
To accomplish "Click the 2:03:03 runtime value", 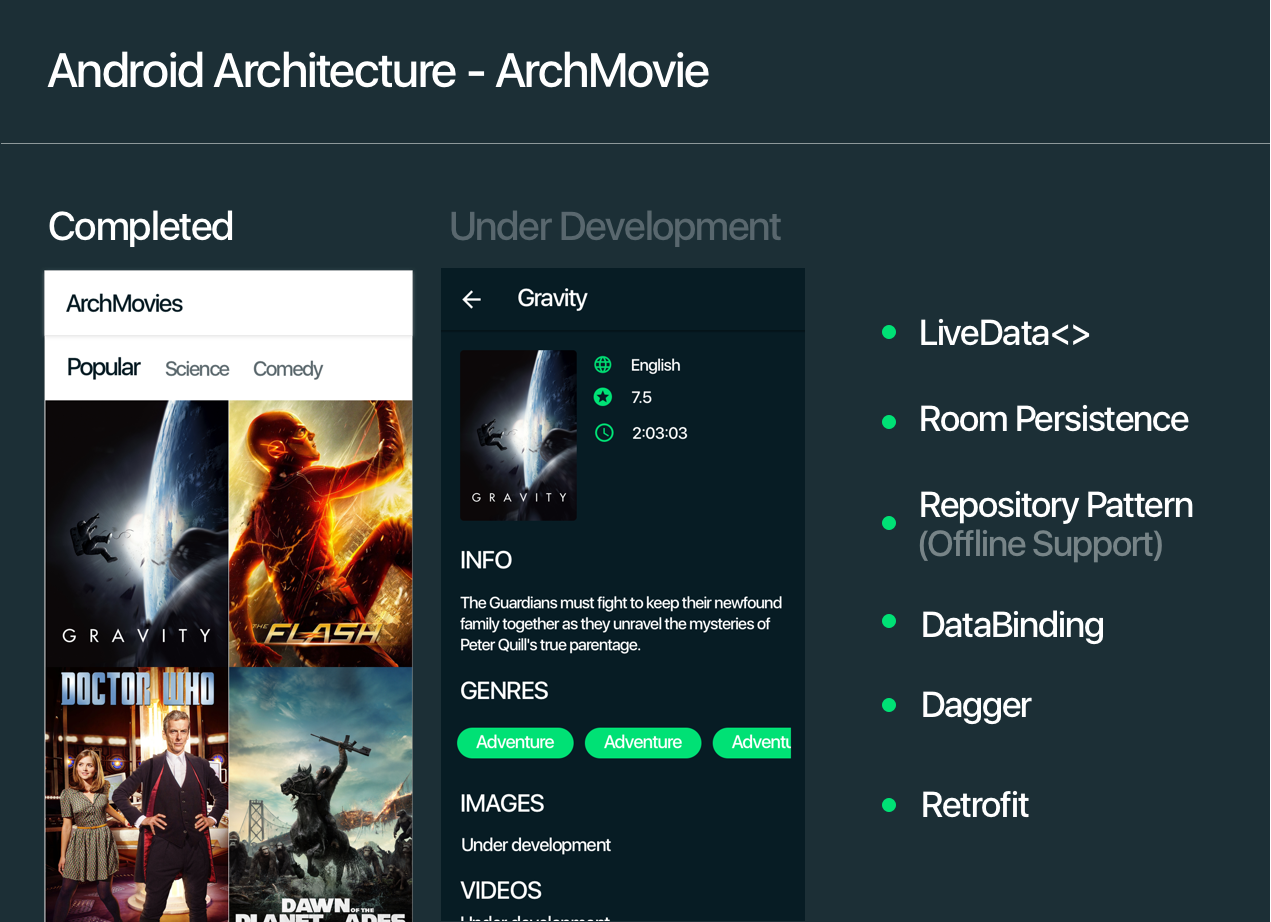I will pyautogui.click(x=660, y=434).
